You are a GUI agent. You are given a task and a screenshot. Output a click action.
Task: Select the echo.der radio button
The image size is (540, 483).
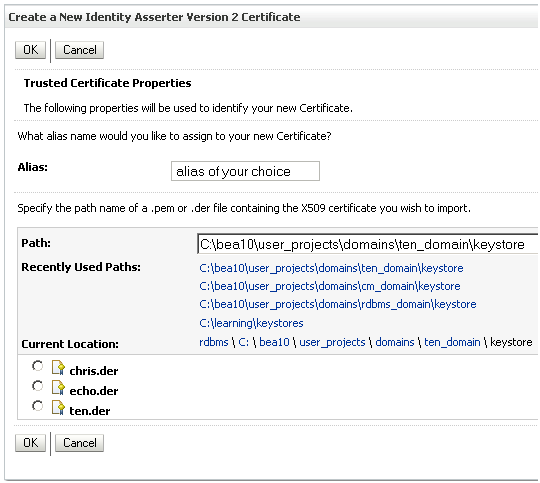38,386
